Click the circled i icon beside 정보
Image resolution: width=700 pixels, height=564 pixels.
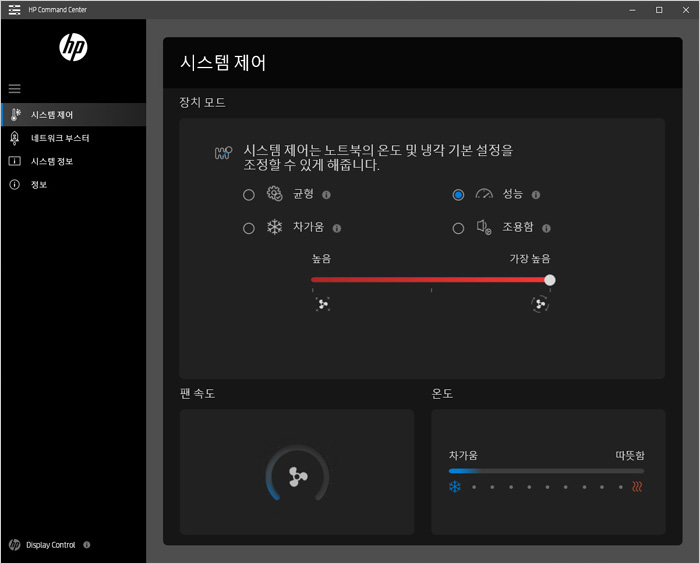click(x=15, y=184)
